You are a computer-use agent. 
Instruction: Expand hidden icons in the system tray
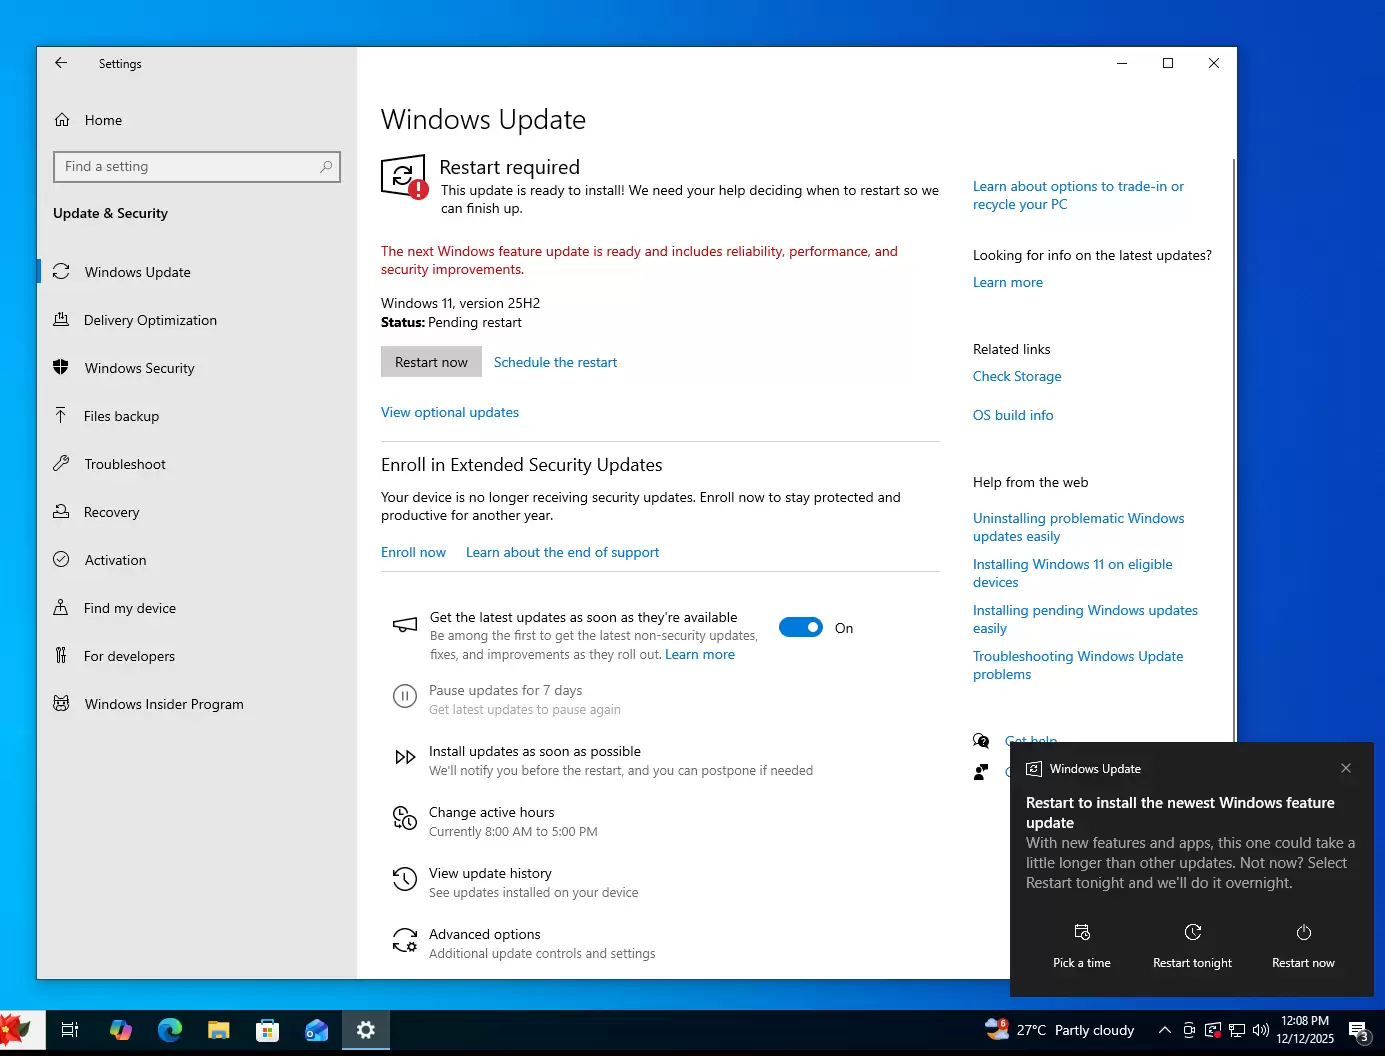pyautogui.click(x=1164, y=1030)
